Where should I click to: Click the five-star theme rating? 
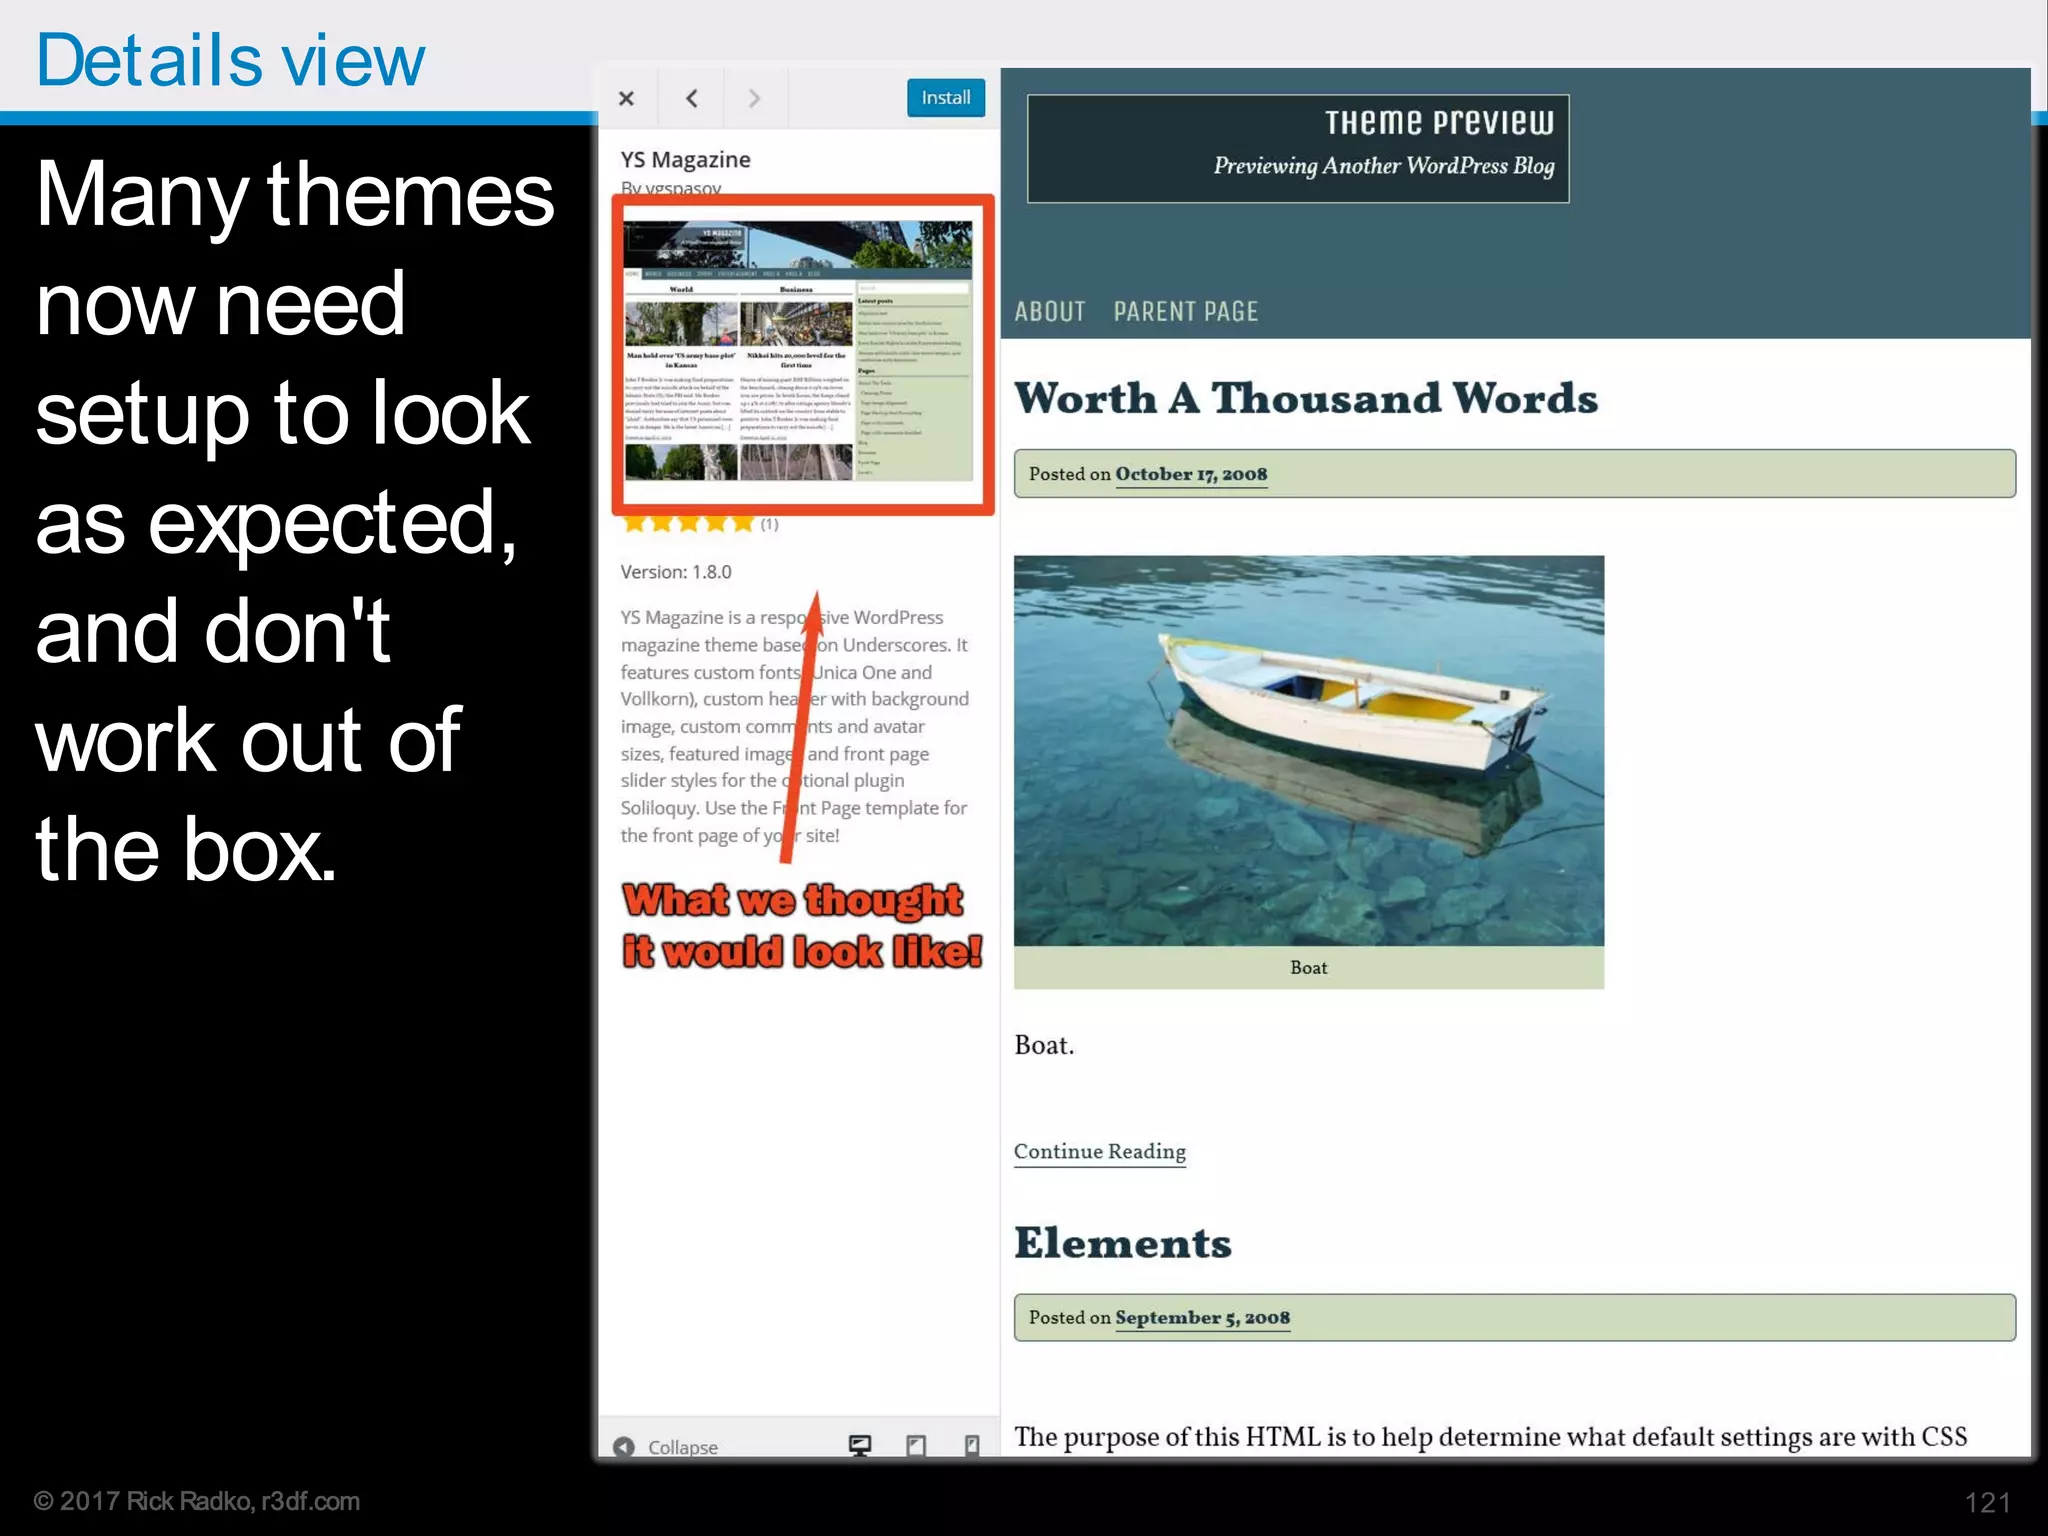pos(688,523)
